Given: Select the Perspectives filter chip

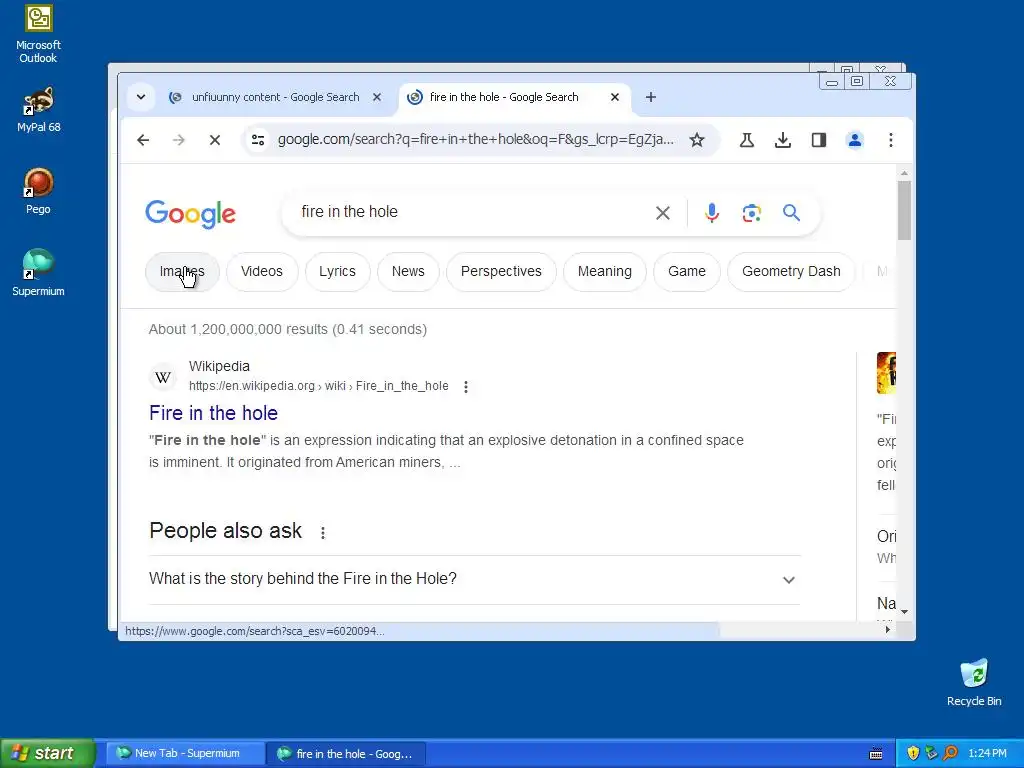Looking at the screenshot, I should pos(501,271).
